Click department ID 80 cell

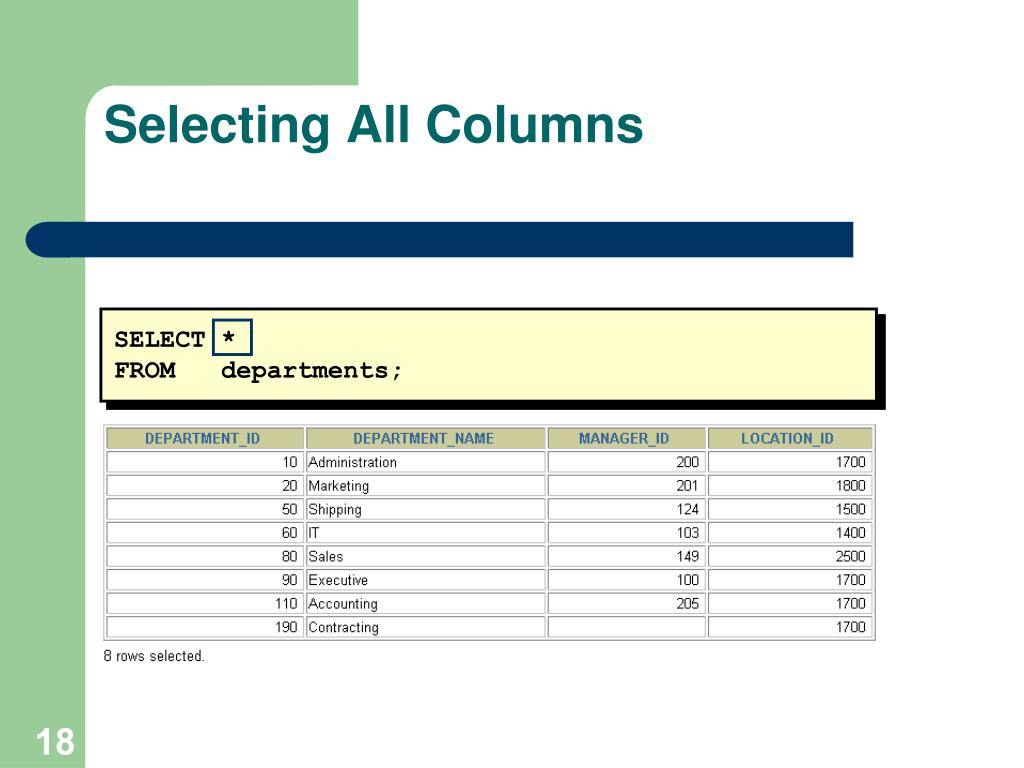tap(204, 556)
